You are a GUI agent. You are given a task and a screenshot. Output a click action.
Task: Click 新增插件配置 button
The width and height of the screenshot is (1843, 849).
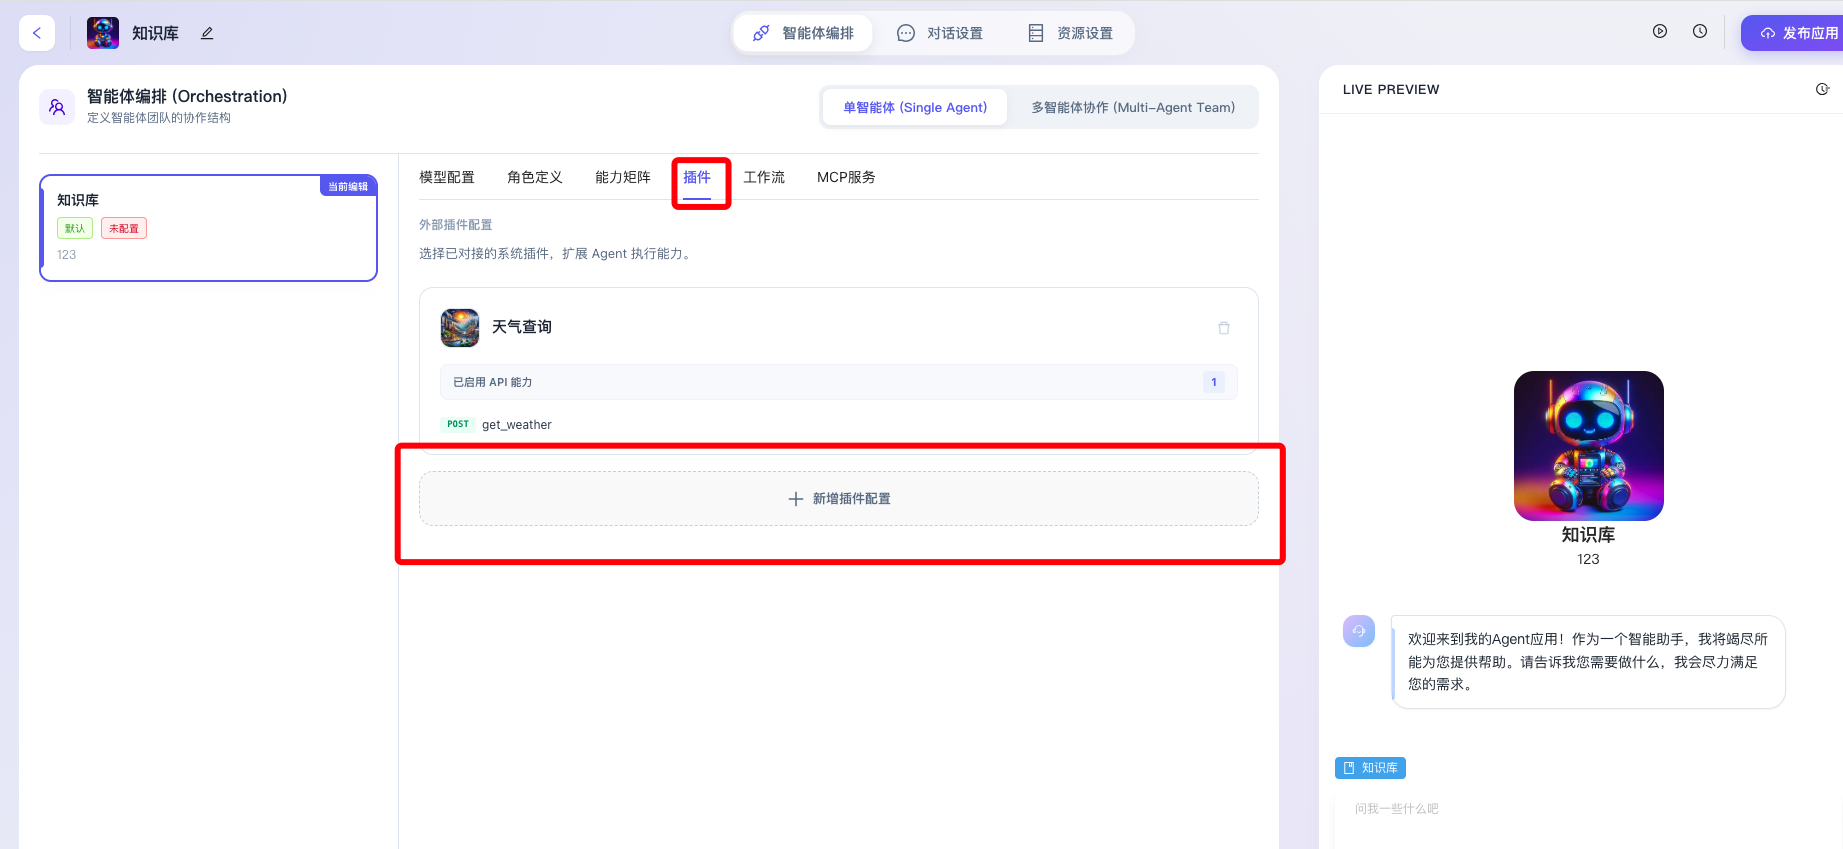tap(838, 499)
